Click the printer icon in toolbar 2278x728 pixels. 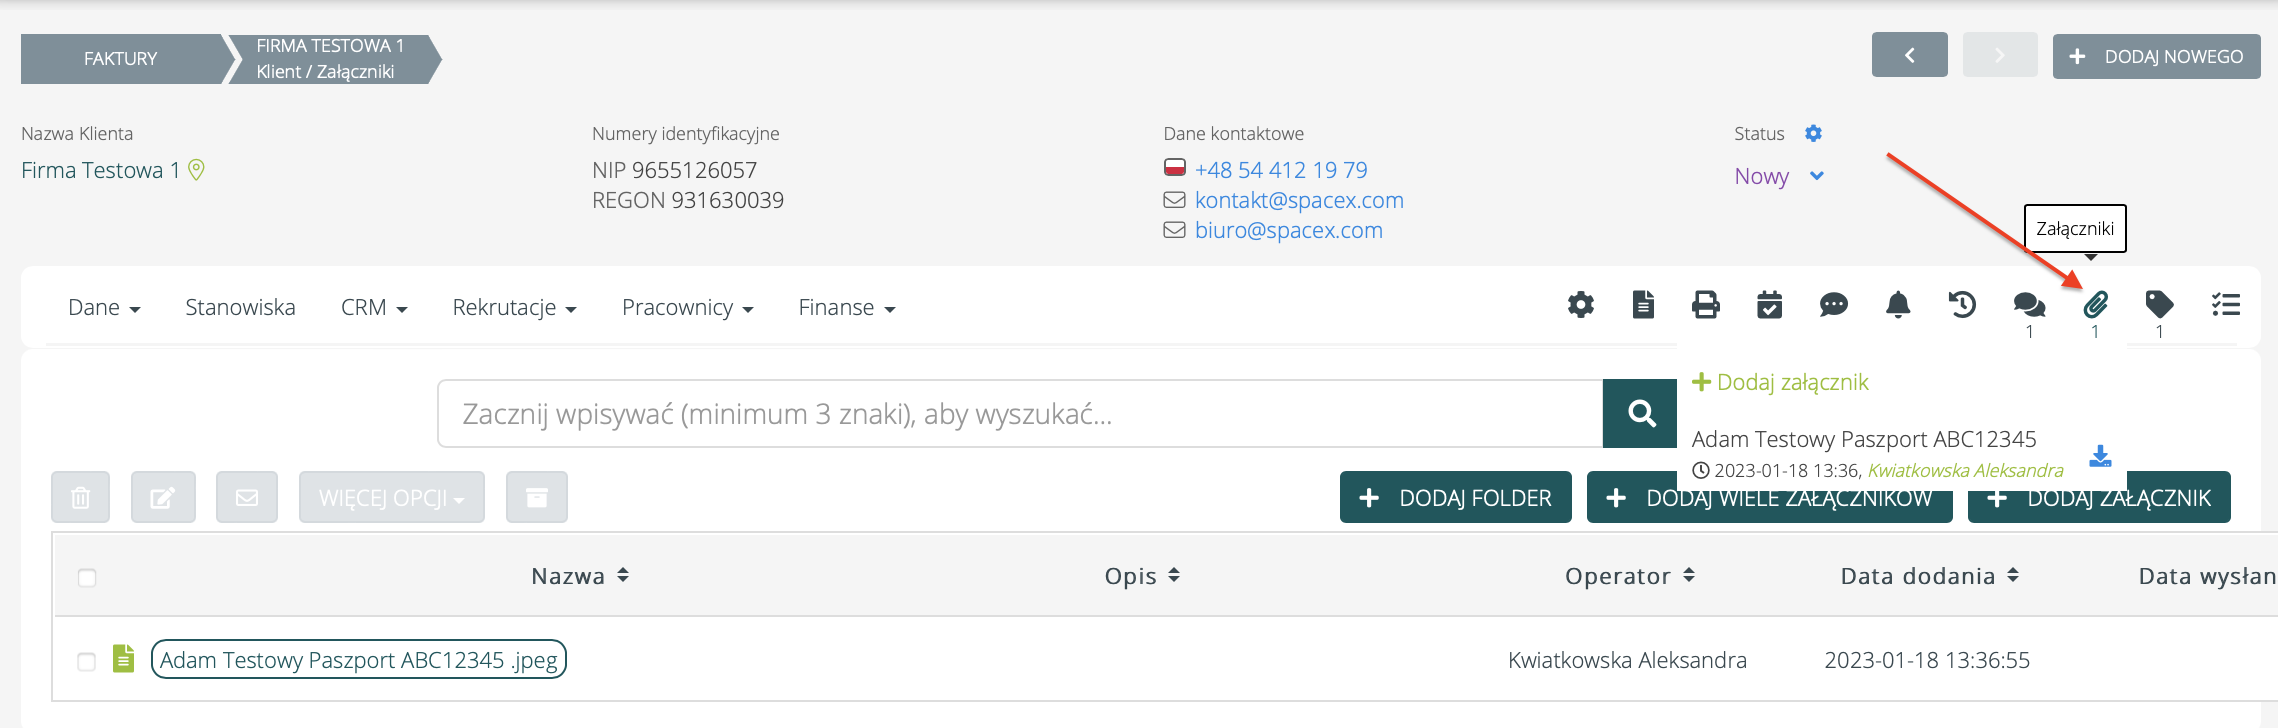coord(1705,305)
